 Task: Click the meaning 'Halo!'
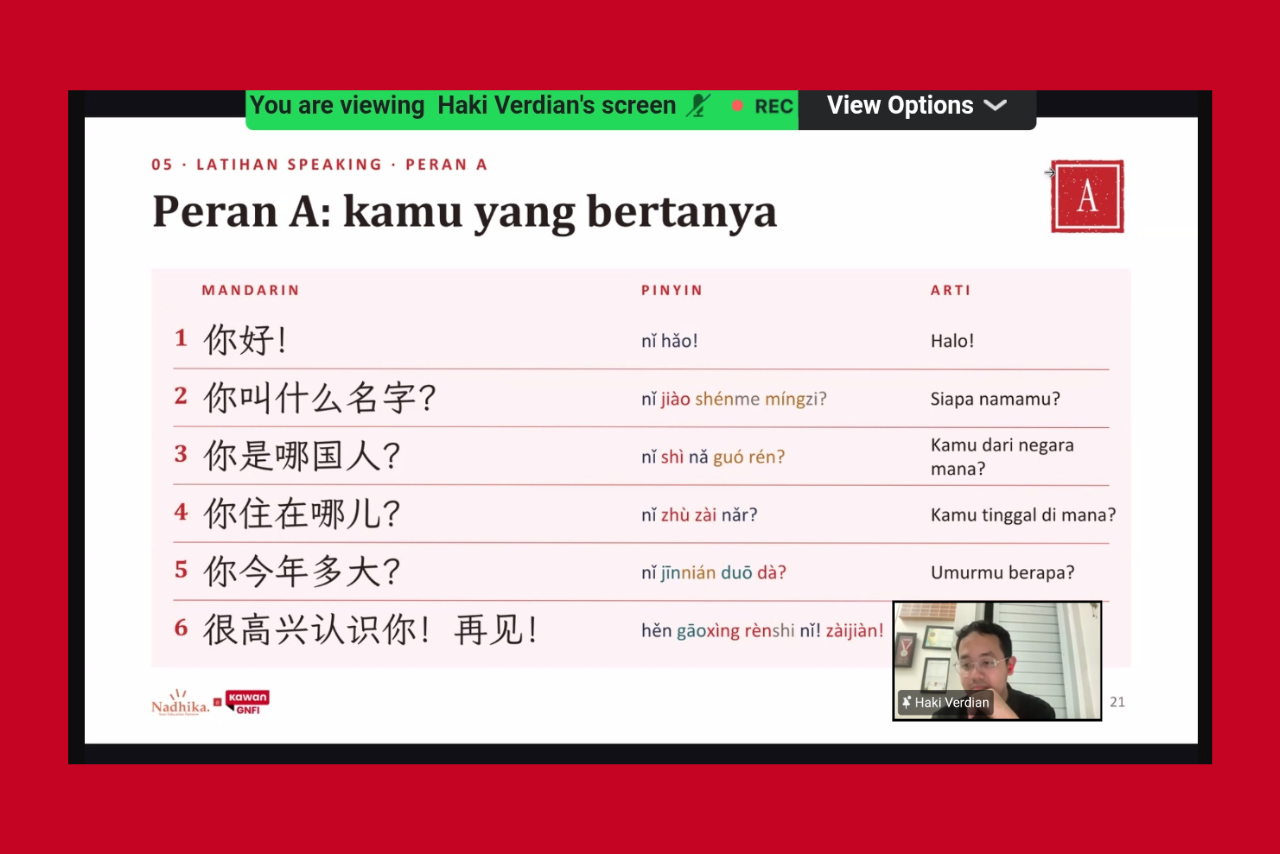point(952,341)
